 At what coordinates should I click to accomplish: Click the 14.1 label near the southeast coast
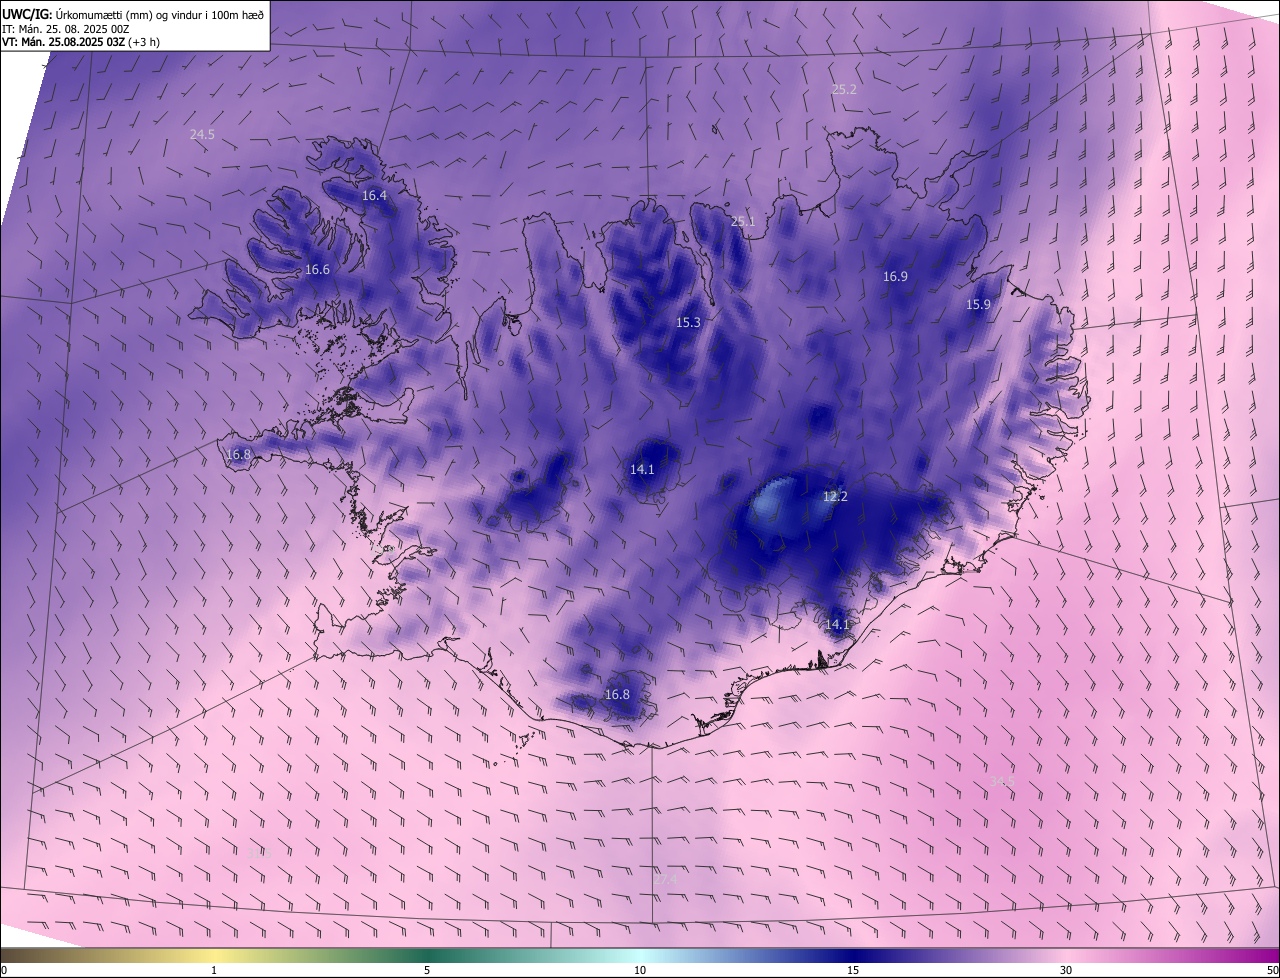(836, 624)
